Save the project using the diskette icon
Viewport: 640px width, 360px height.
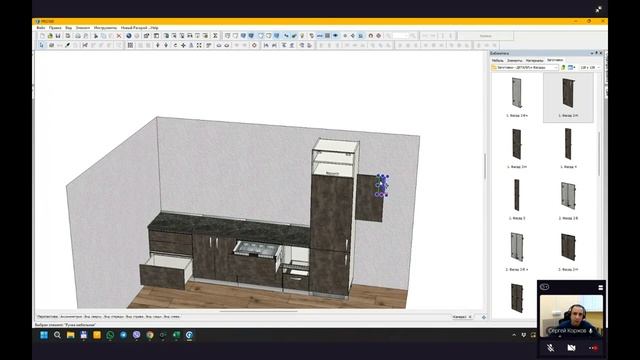(58, 36)
